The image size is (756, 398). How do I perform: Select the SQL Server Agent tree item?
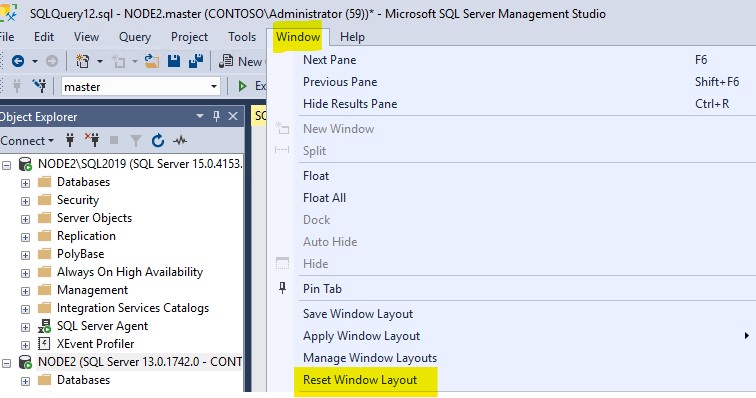[x=102, y=326]
